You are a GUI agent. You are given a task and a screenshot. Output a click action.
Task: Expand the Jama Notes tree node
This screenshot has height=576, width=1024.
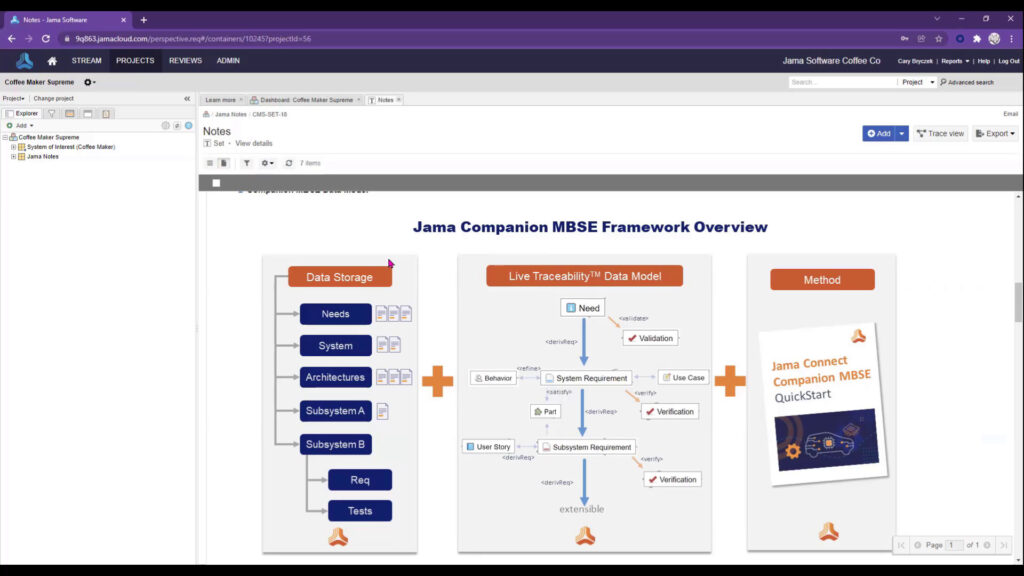(x=13, y=157)
